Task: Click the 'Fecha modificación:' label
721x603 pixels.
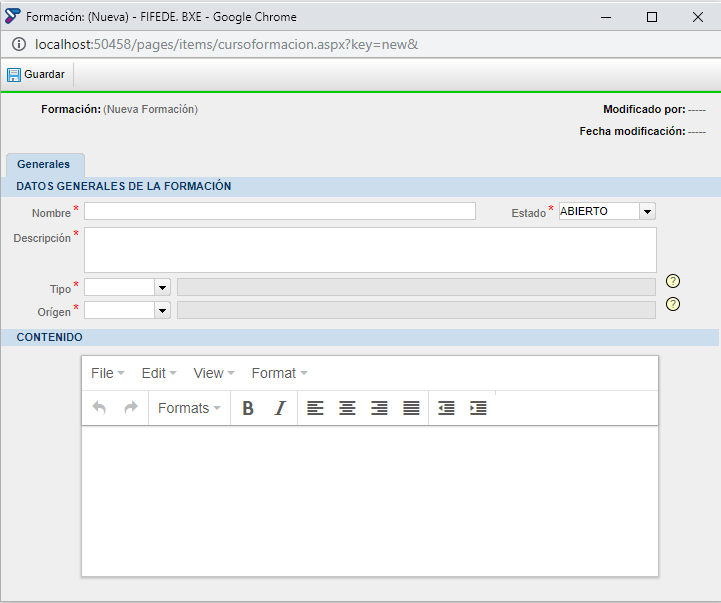Action: click(632, 132)
